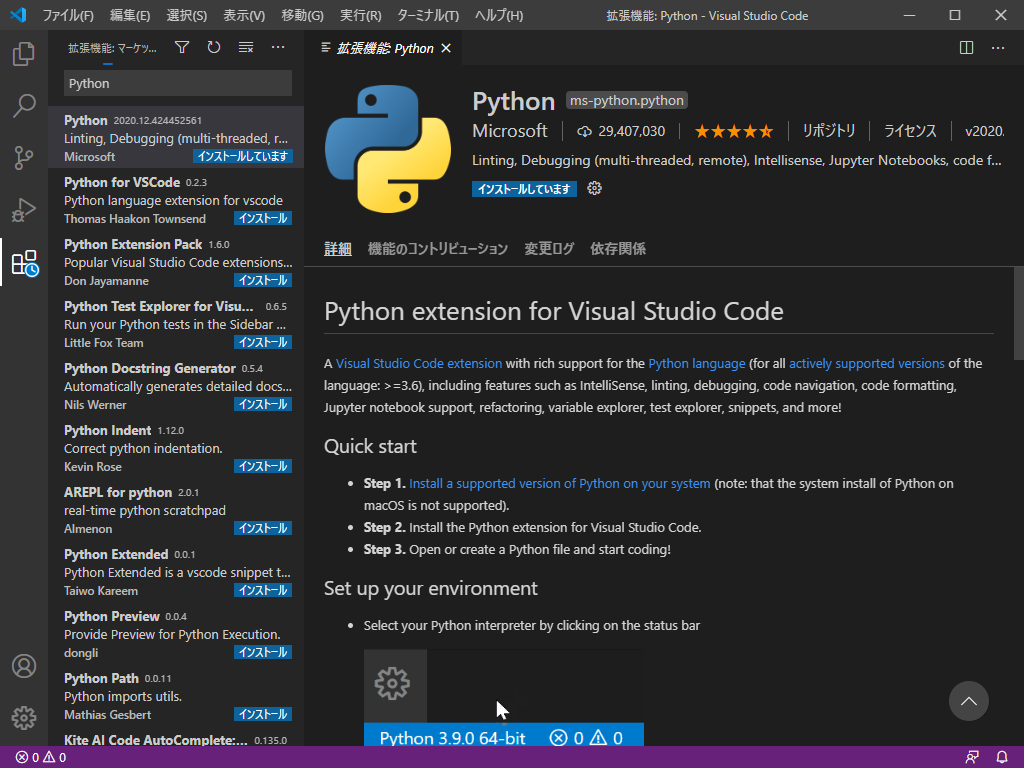Select Microsoft Python extension in list
Viewport: 1024px width, 768px height.
pos(176,137)
